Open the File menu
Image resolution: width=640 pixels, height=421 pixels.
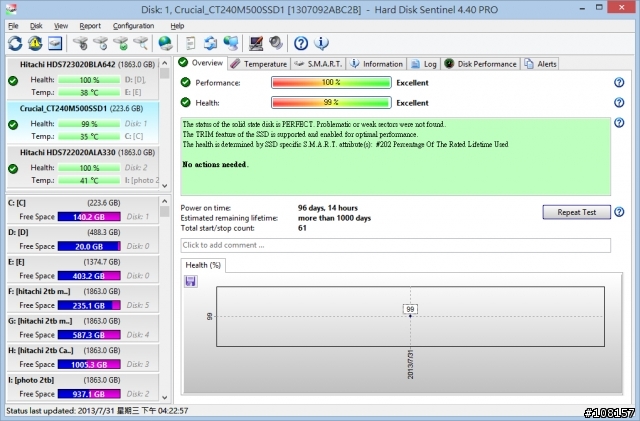coord(13,26)
